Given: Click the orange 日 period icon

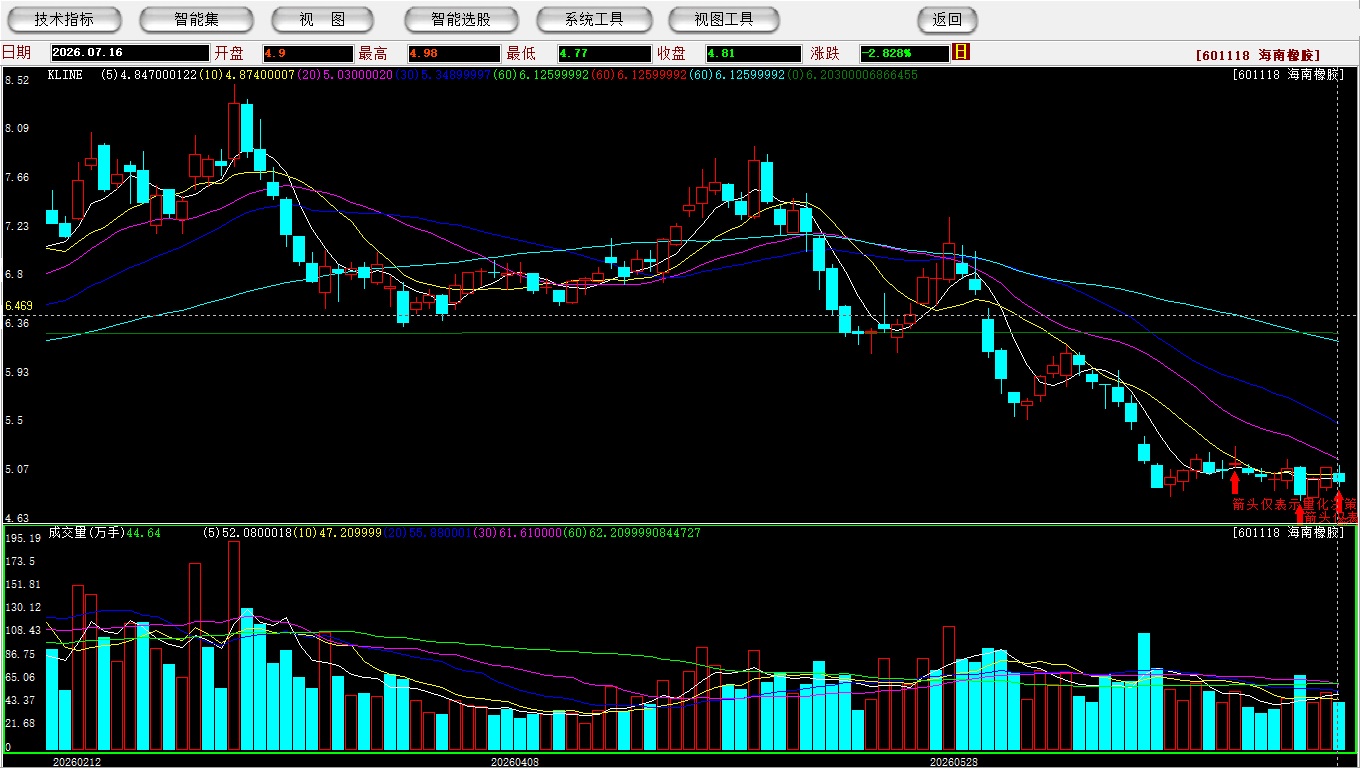Looking at the screenshot, I should click(x=962, y=52).
